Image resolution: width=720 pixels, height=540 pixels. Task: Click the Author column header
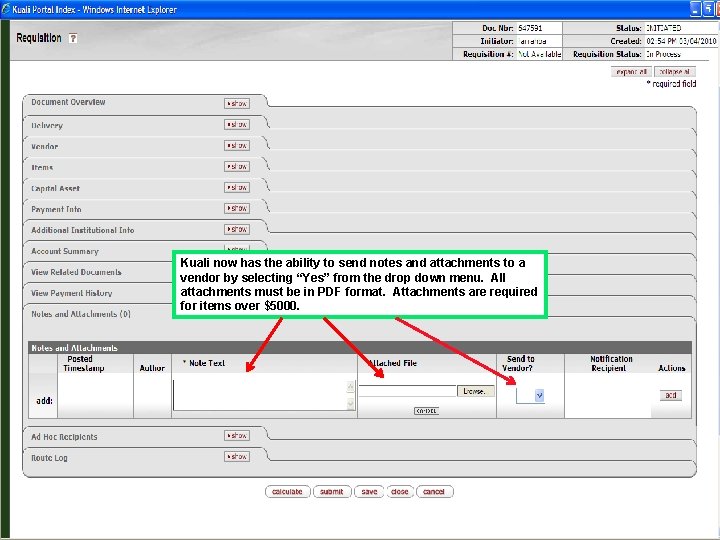(152, 368)
